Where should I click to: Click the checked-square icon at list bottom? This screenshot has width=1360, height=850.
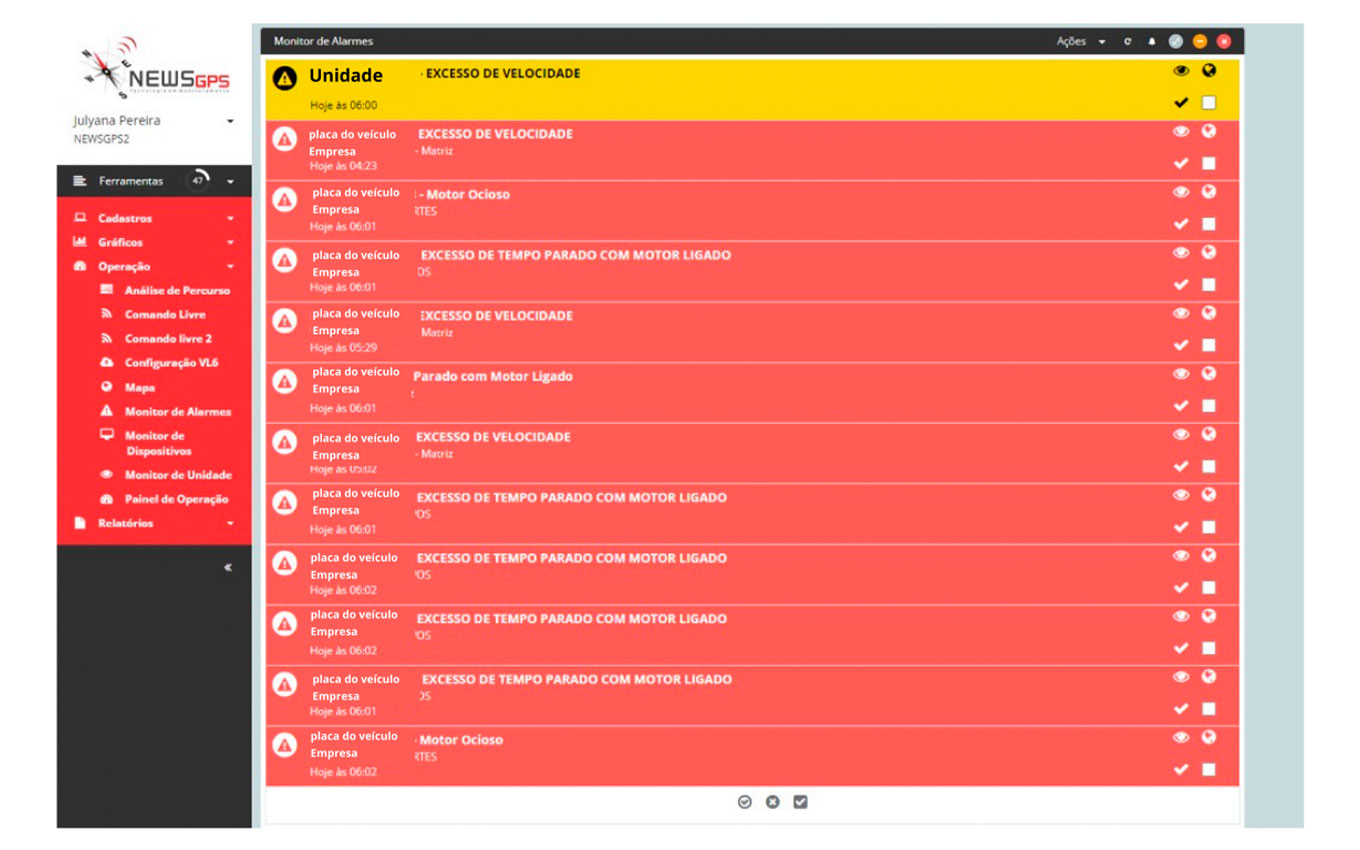(800, 802)
